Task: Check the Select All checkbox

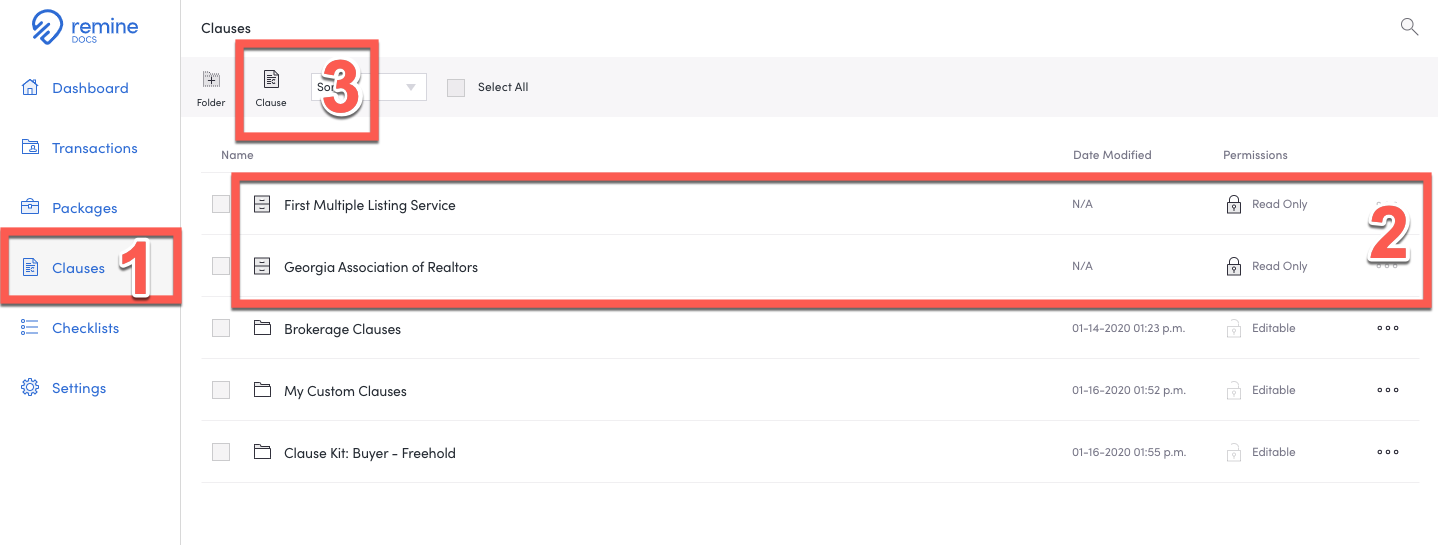Action: 456,87
